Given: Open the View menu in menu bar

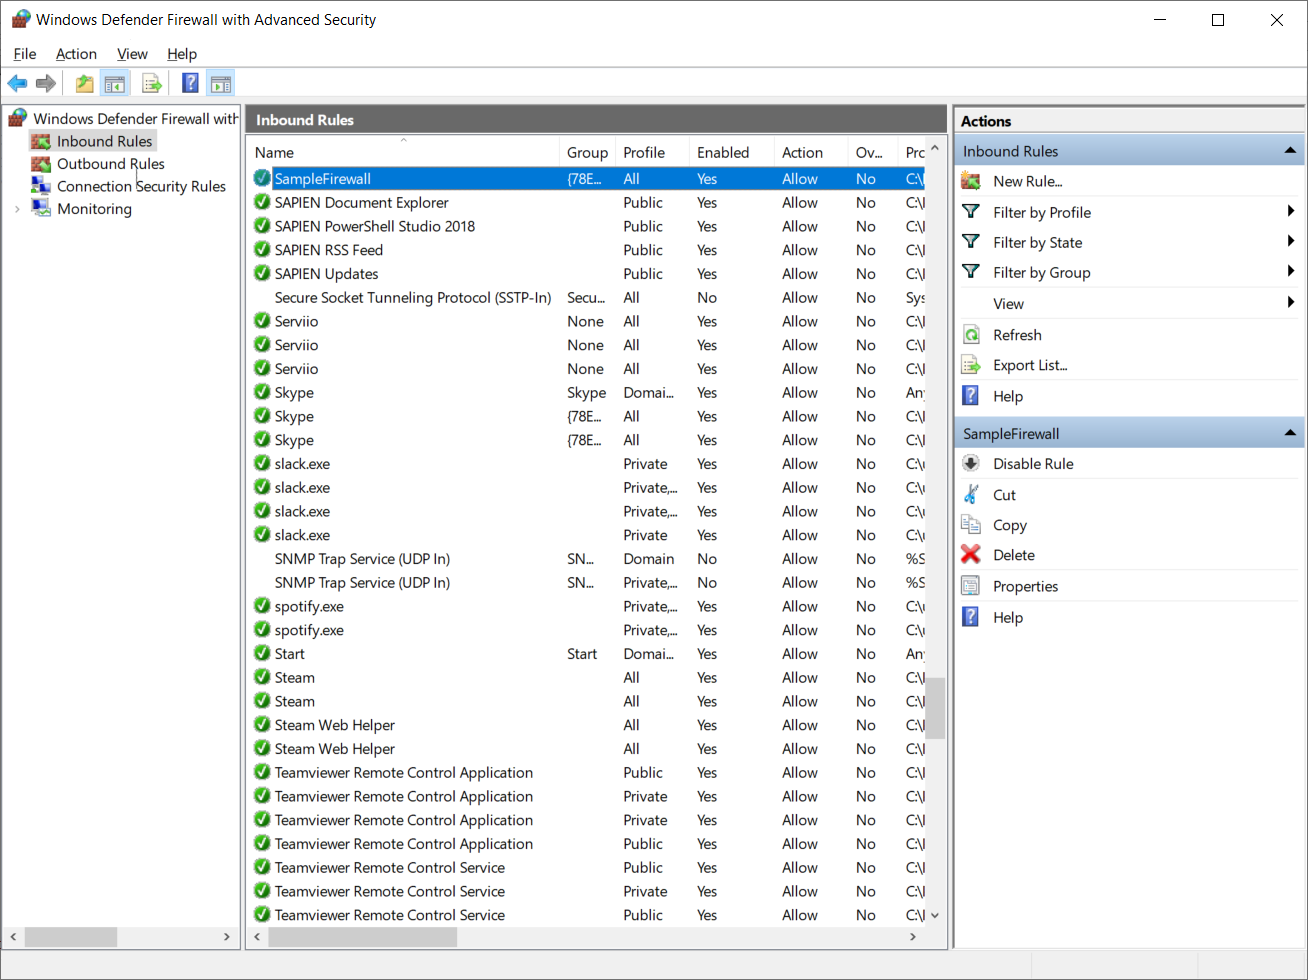Looking at the screenshot, I should coord(132,54).
